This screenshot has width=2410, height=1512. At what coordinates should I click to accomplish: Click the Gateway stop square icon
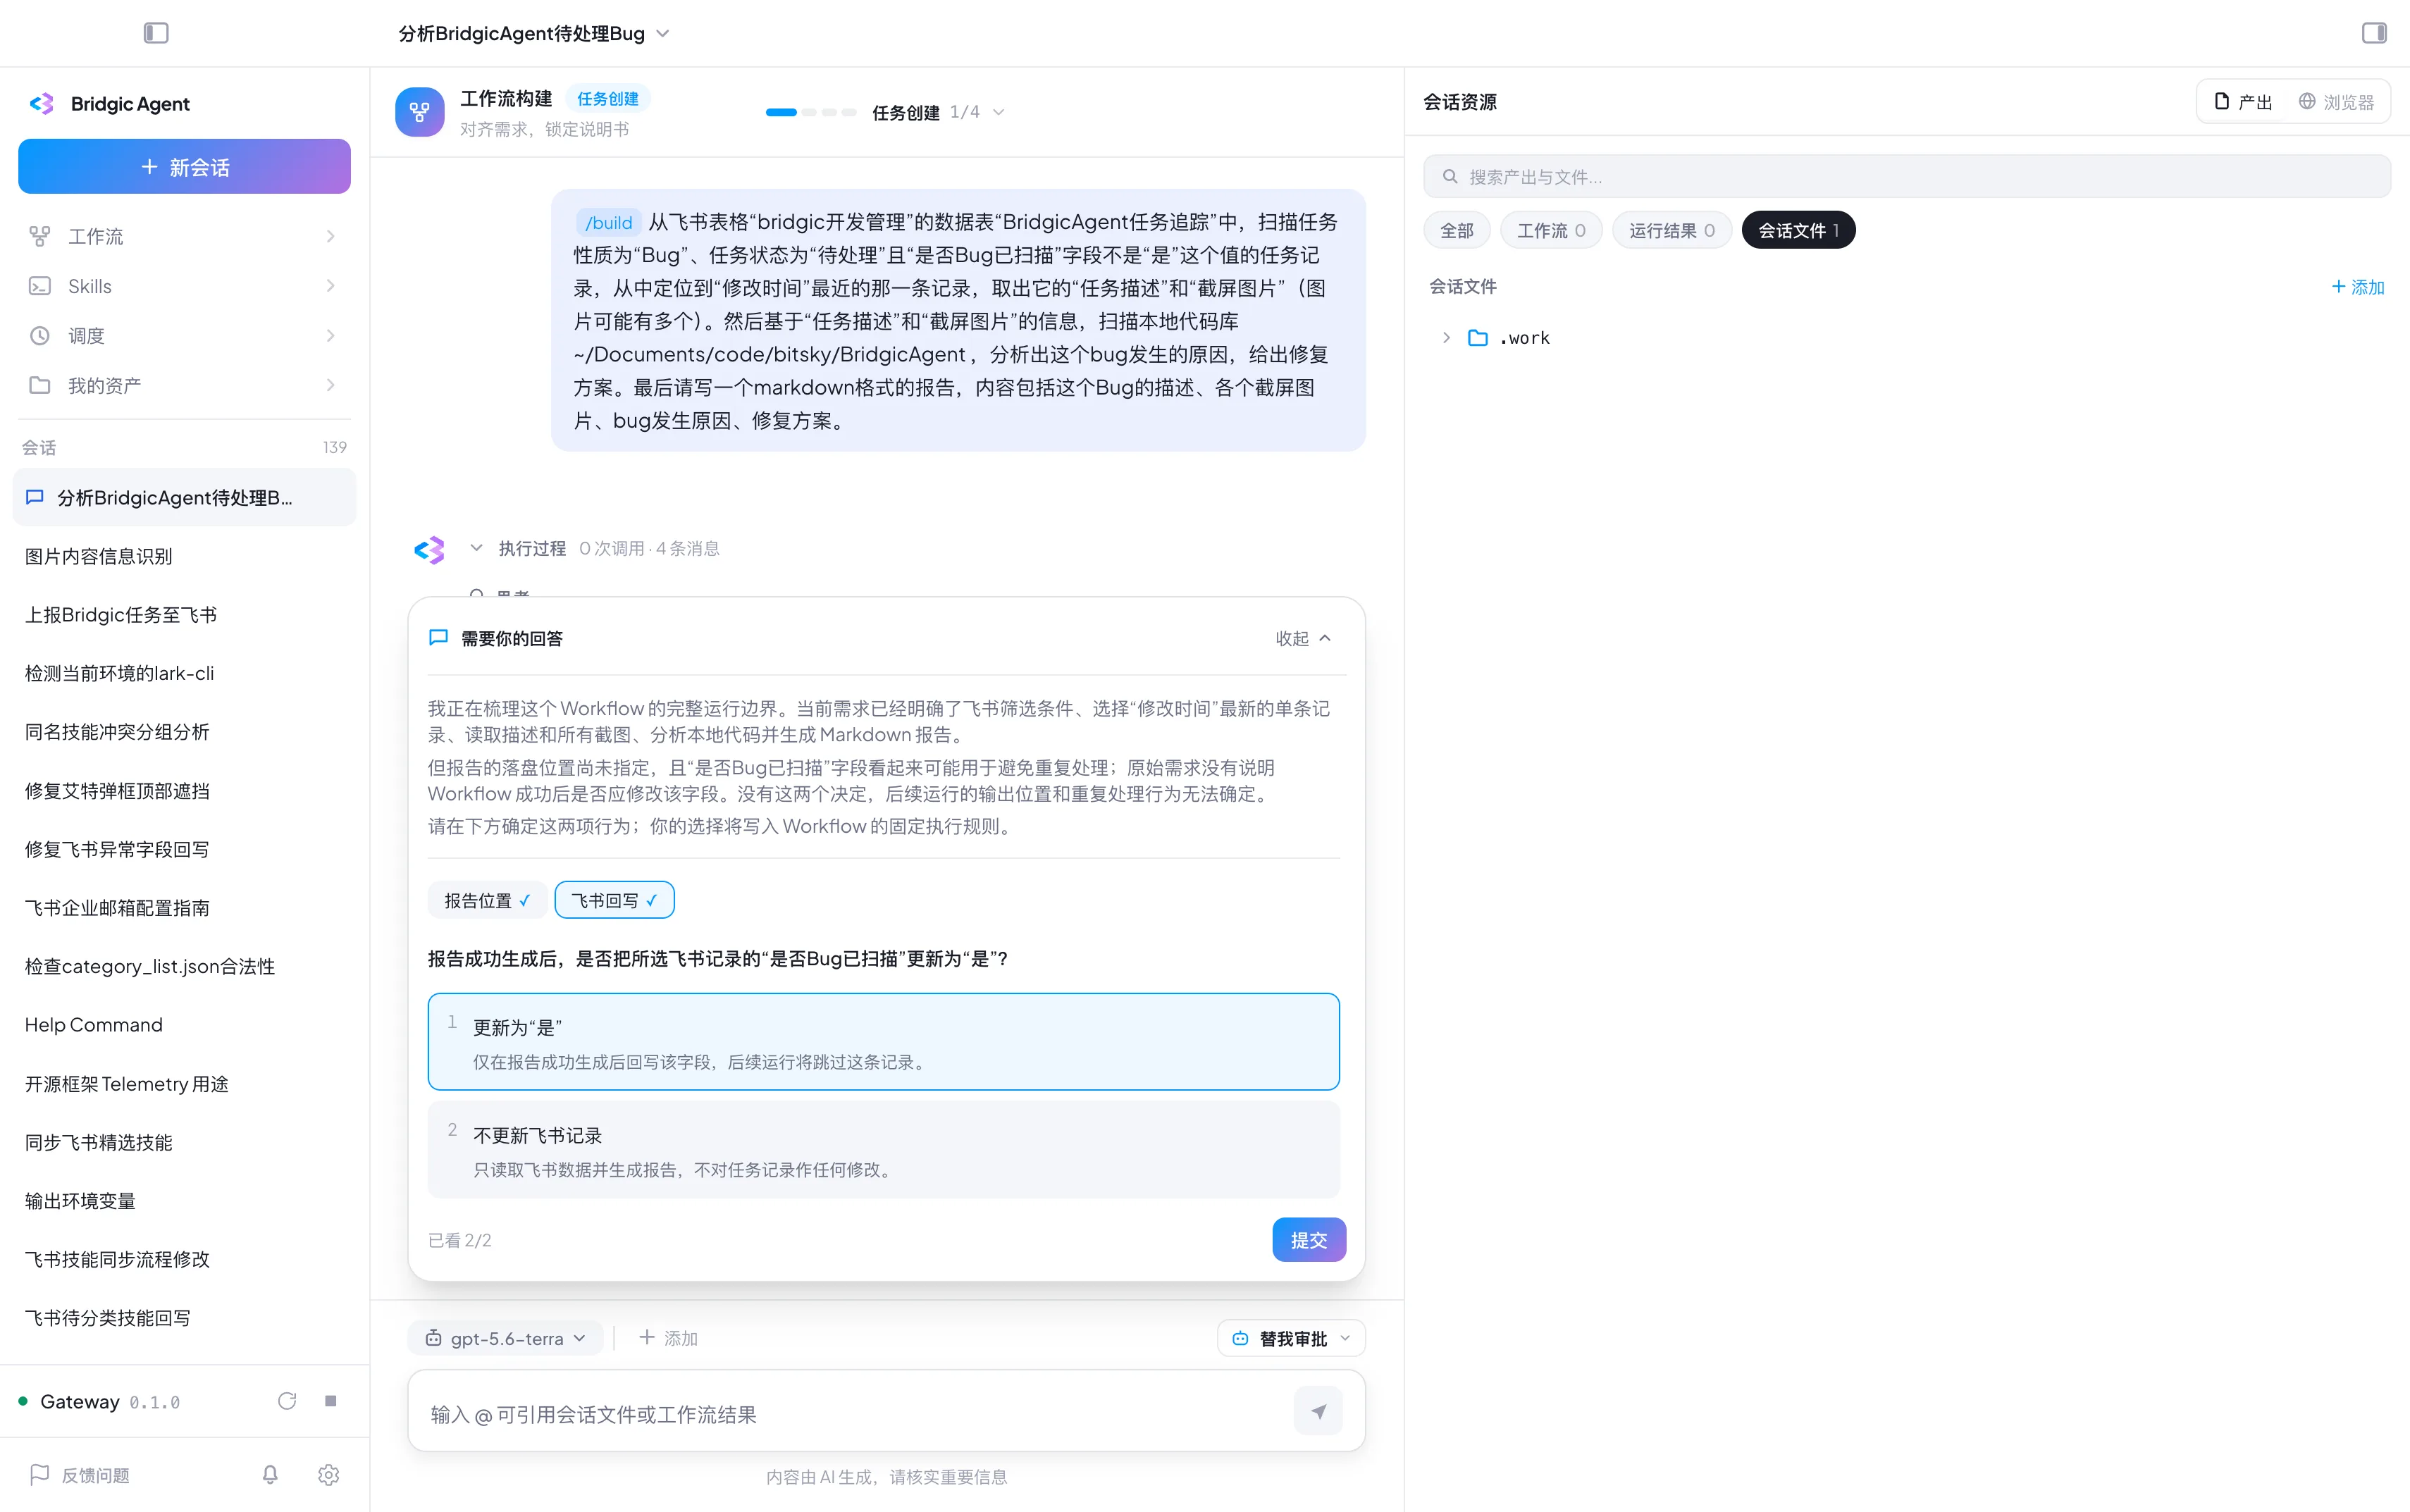pyautogui.click(x=331, y=1401)
